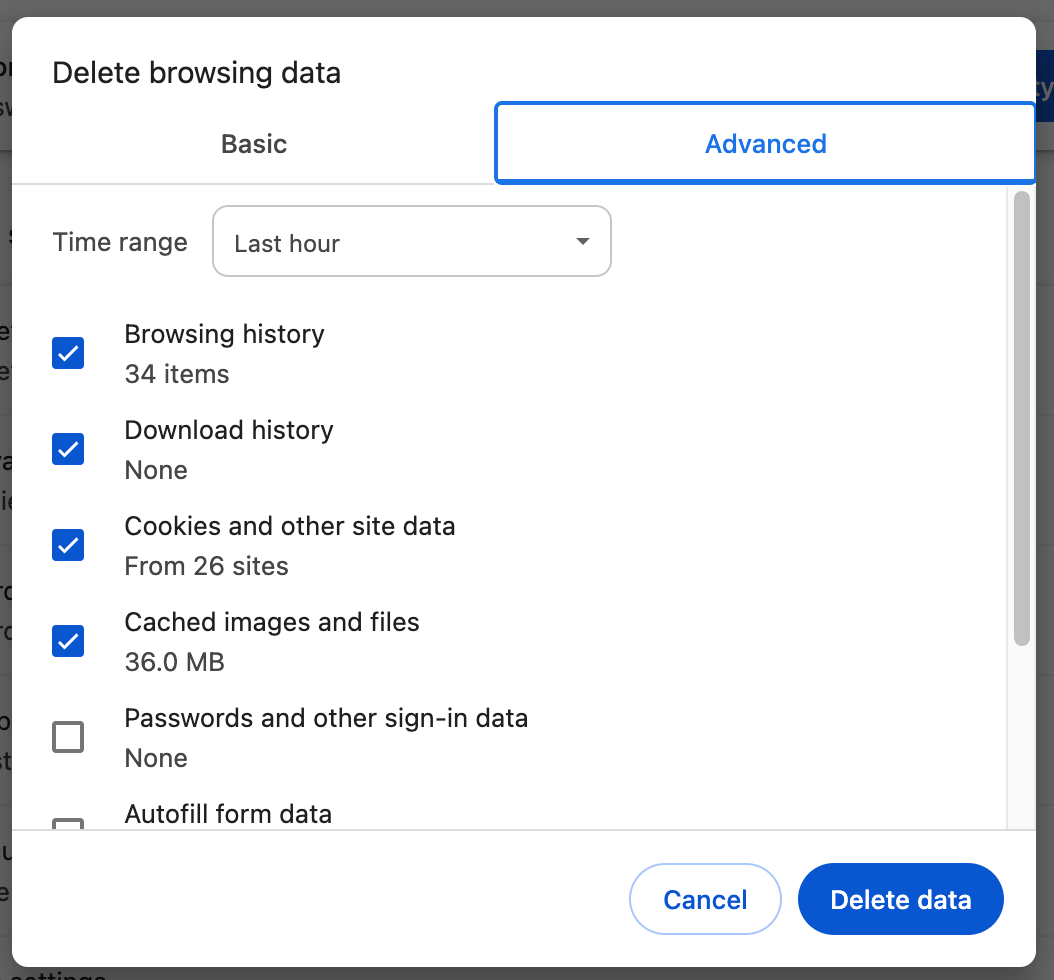
Task: Switch to the Basic tab
Action: coord(253,143)
